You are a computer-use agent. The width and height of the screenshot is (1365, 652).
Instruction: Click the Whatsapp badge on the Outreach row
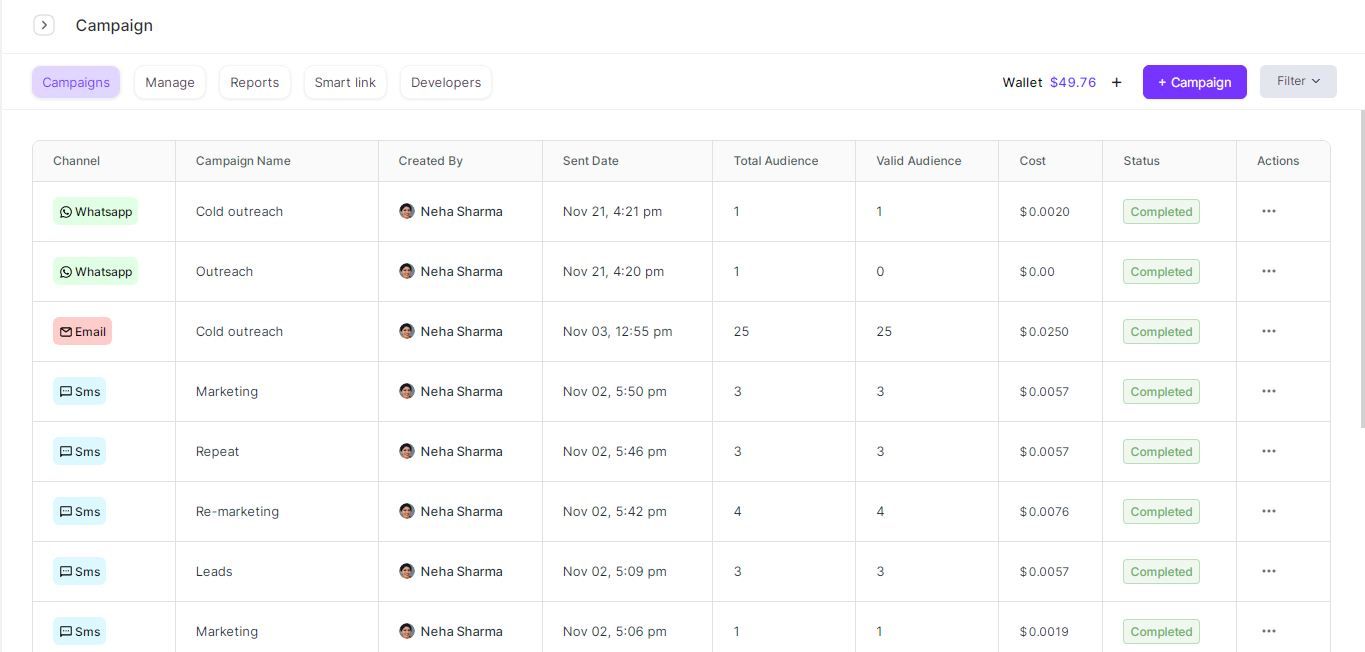[95, 271]
